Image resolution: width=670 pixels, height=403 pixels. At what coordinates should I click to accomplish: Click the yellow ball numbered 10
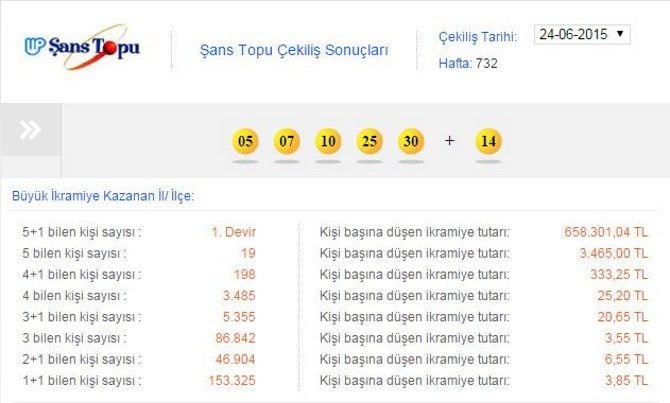pos(328,141)
